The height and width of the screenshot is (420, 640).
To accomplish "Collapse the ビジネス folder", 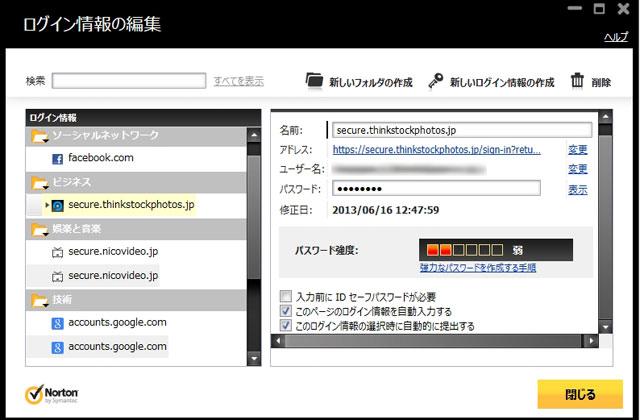I will pos(40,183).
